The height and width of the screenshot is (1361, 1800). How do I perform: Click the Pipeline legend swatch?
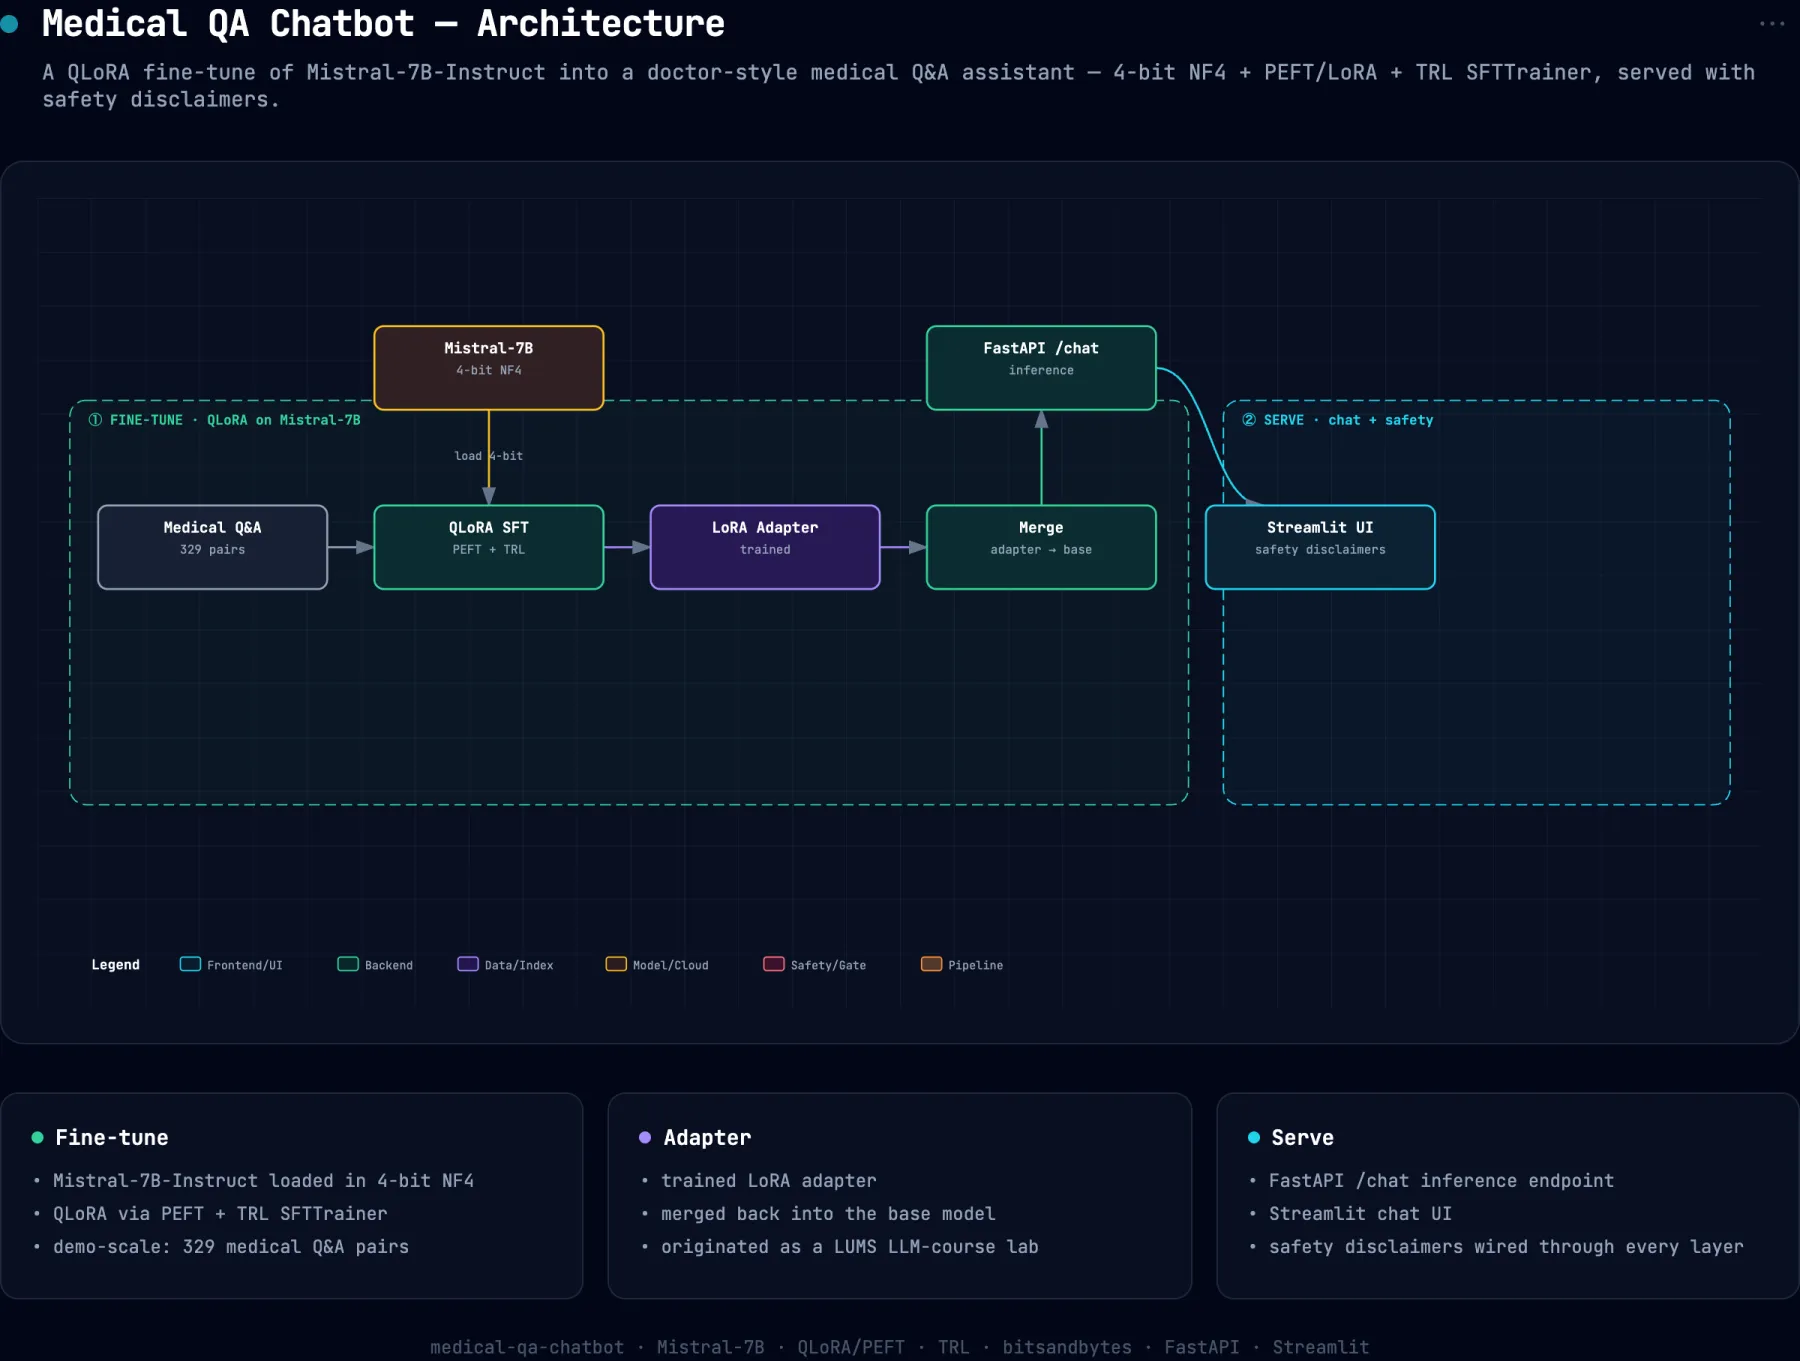click(932, 964)
